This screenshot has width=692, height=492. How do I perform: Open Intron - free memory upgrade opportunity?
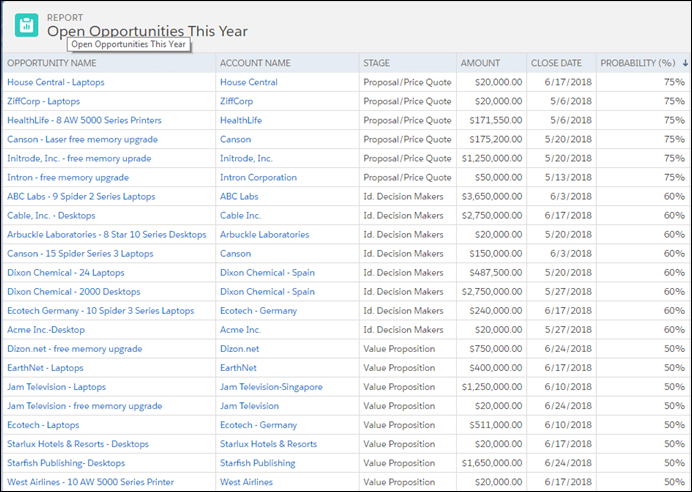tap(68, 177)
